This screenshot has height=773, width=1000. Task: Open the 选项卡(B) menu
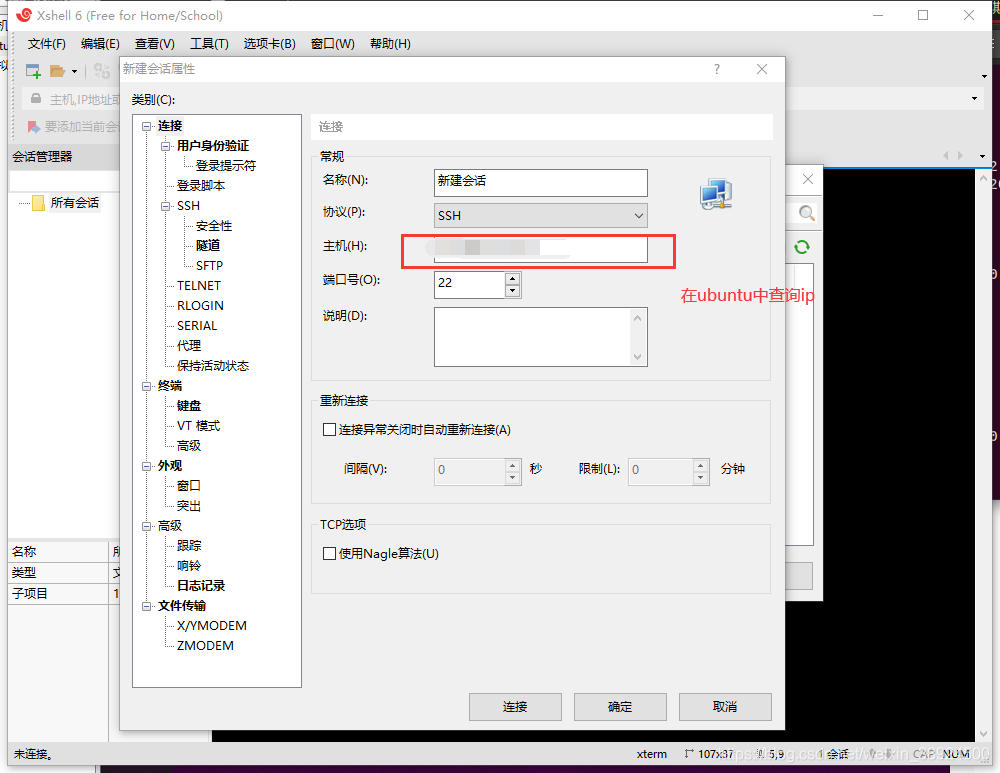point(269,43)
